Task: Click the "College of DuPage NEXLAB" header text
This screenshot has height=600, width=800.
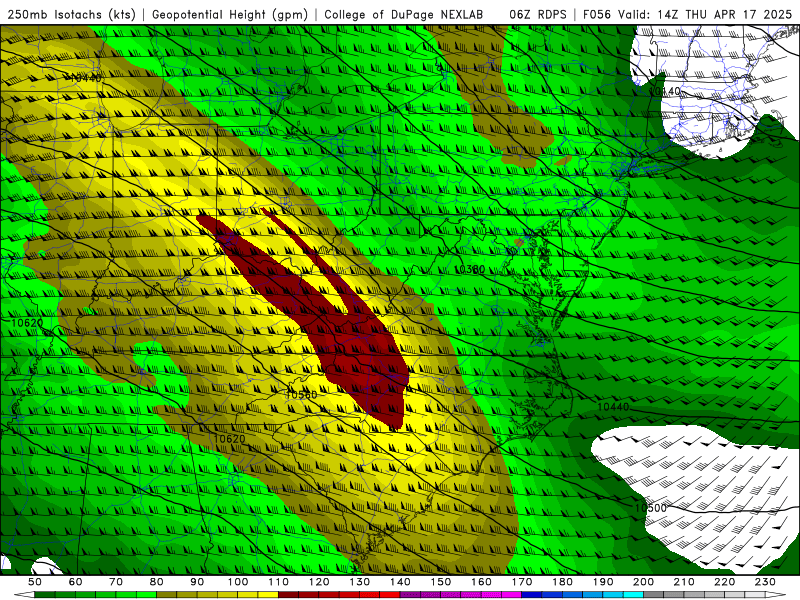Action: coord(404,14)
